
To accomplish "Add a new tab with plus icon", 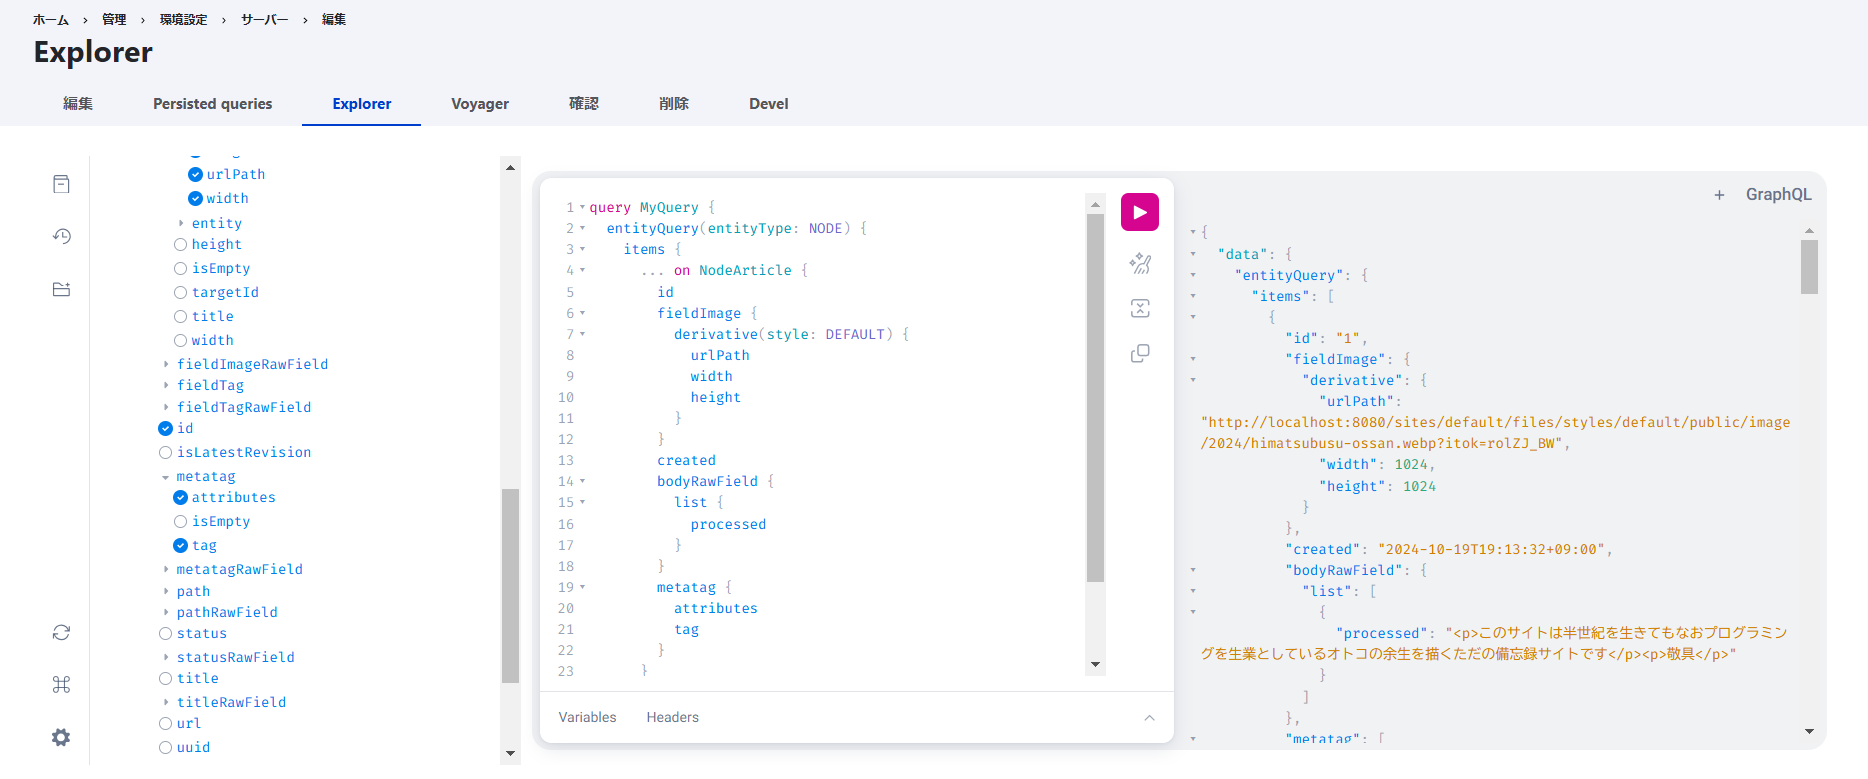I will click(x=1719, y=195).
